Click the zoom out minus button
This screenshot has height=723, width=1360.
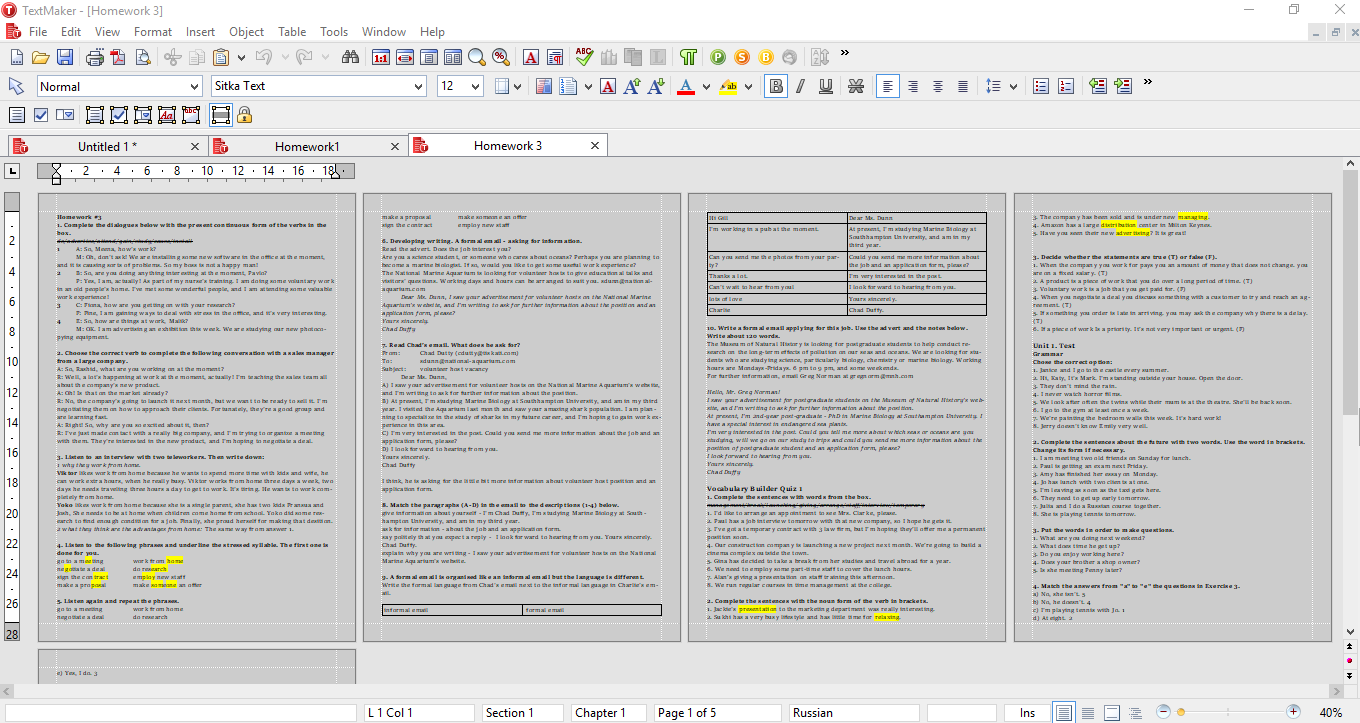coord(1163,712)
